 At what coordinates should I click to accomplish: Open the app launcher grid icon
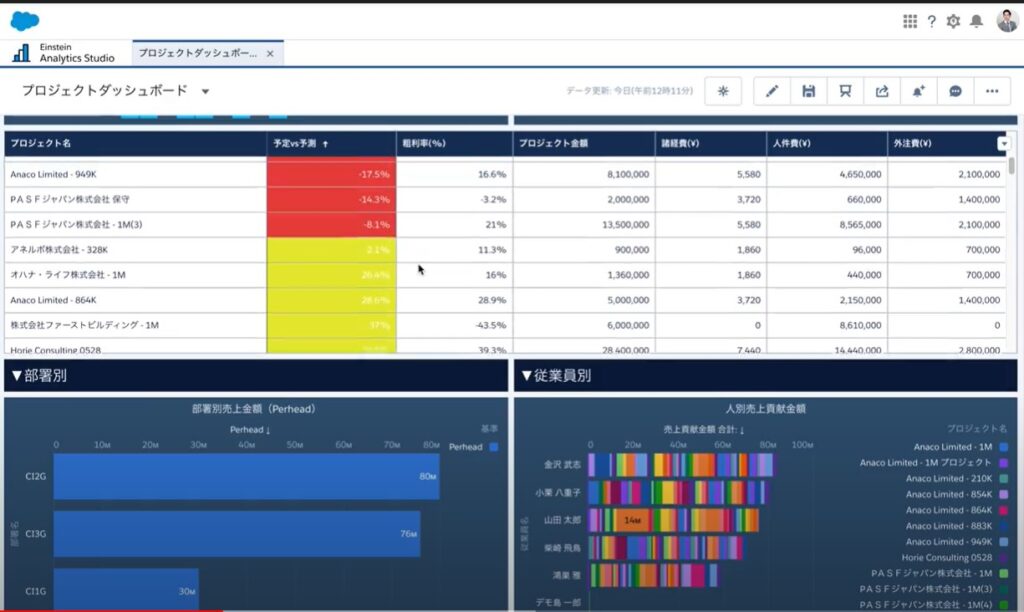[910, 21]
